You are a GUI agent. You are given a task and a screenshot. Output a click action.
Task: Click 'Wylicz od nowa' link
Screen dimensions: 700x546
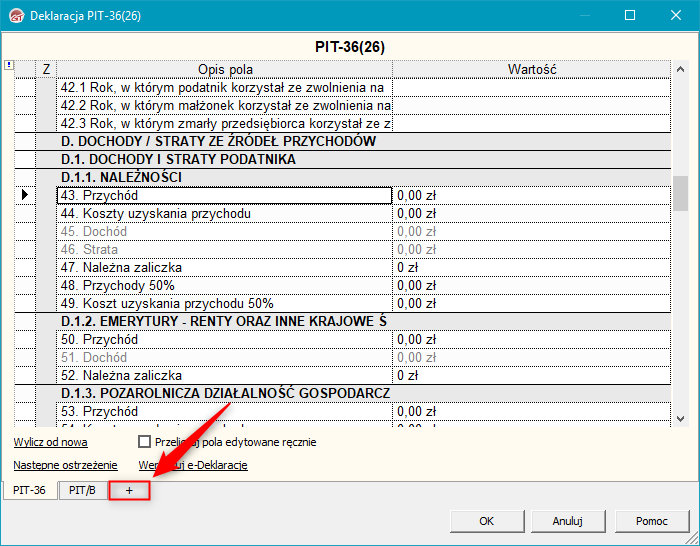click(x=50, y=442)
